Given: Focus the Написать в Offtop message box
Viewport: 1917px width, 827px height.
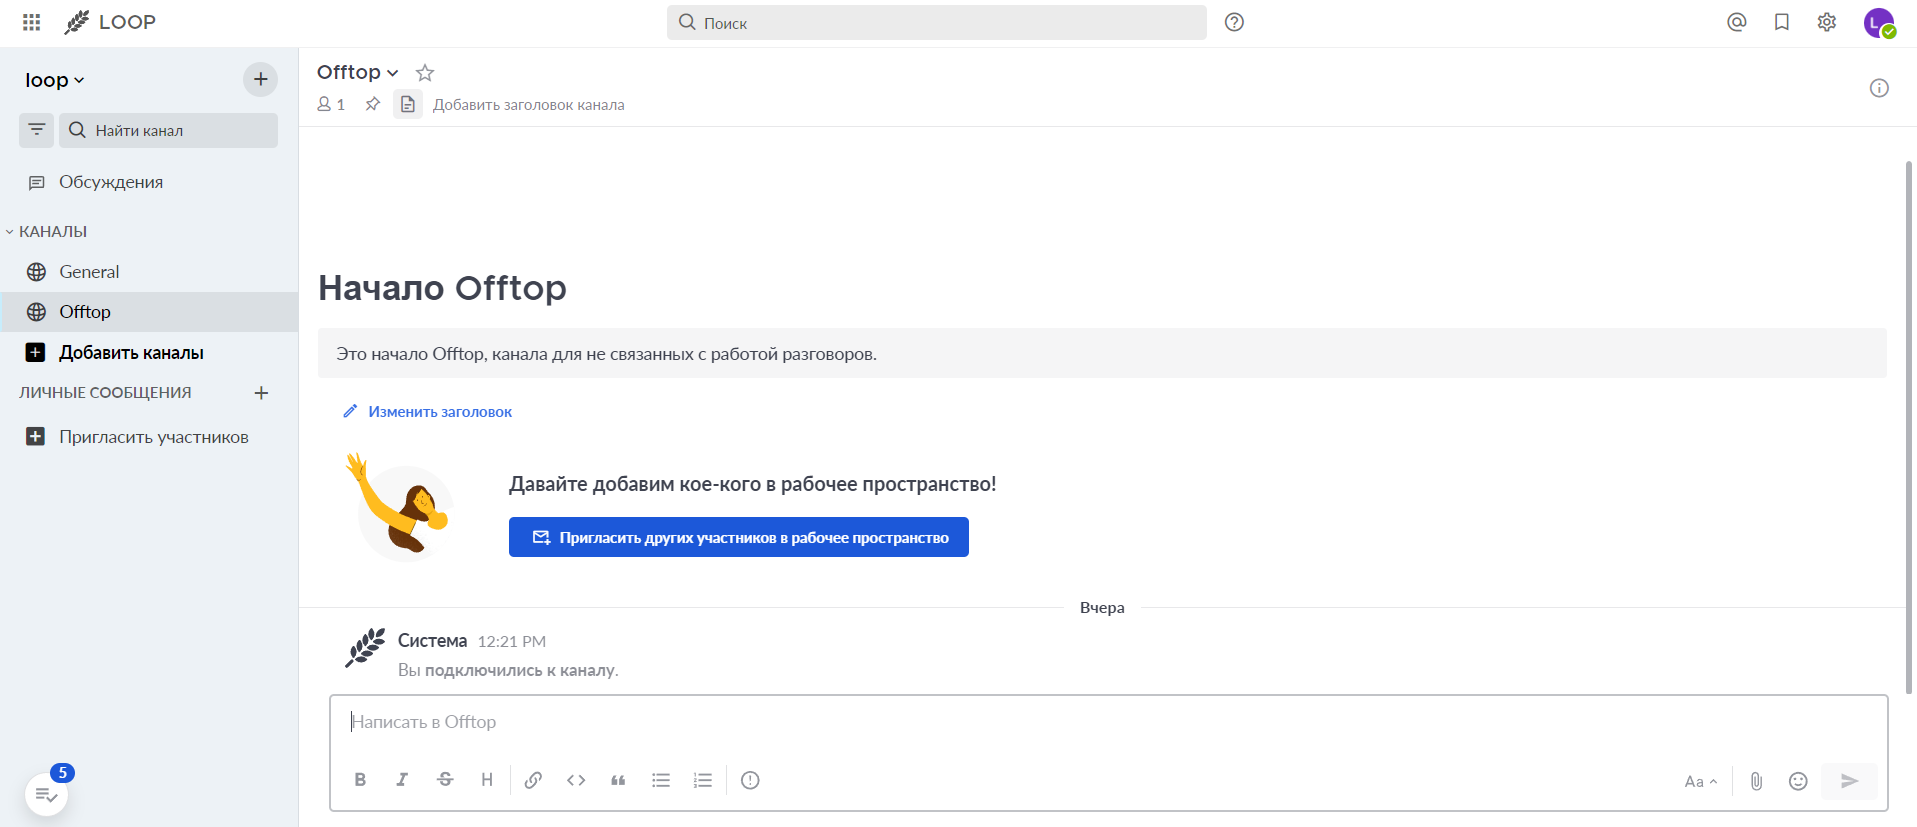Looking at the screenshot, I should (x=1108, y=722).
